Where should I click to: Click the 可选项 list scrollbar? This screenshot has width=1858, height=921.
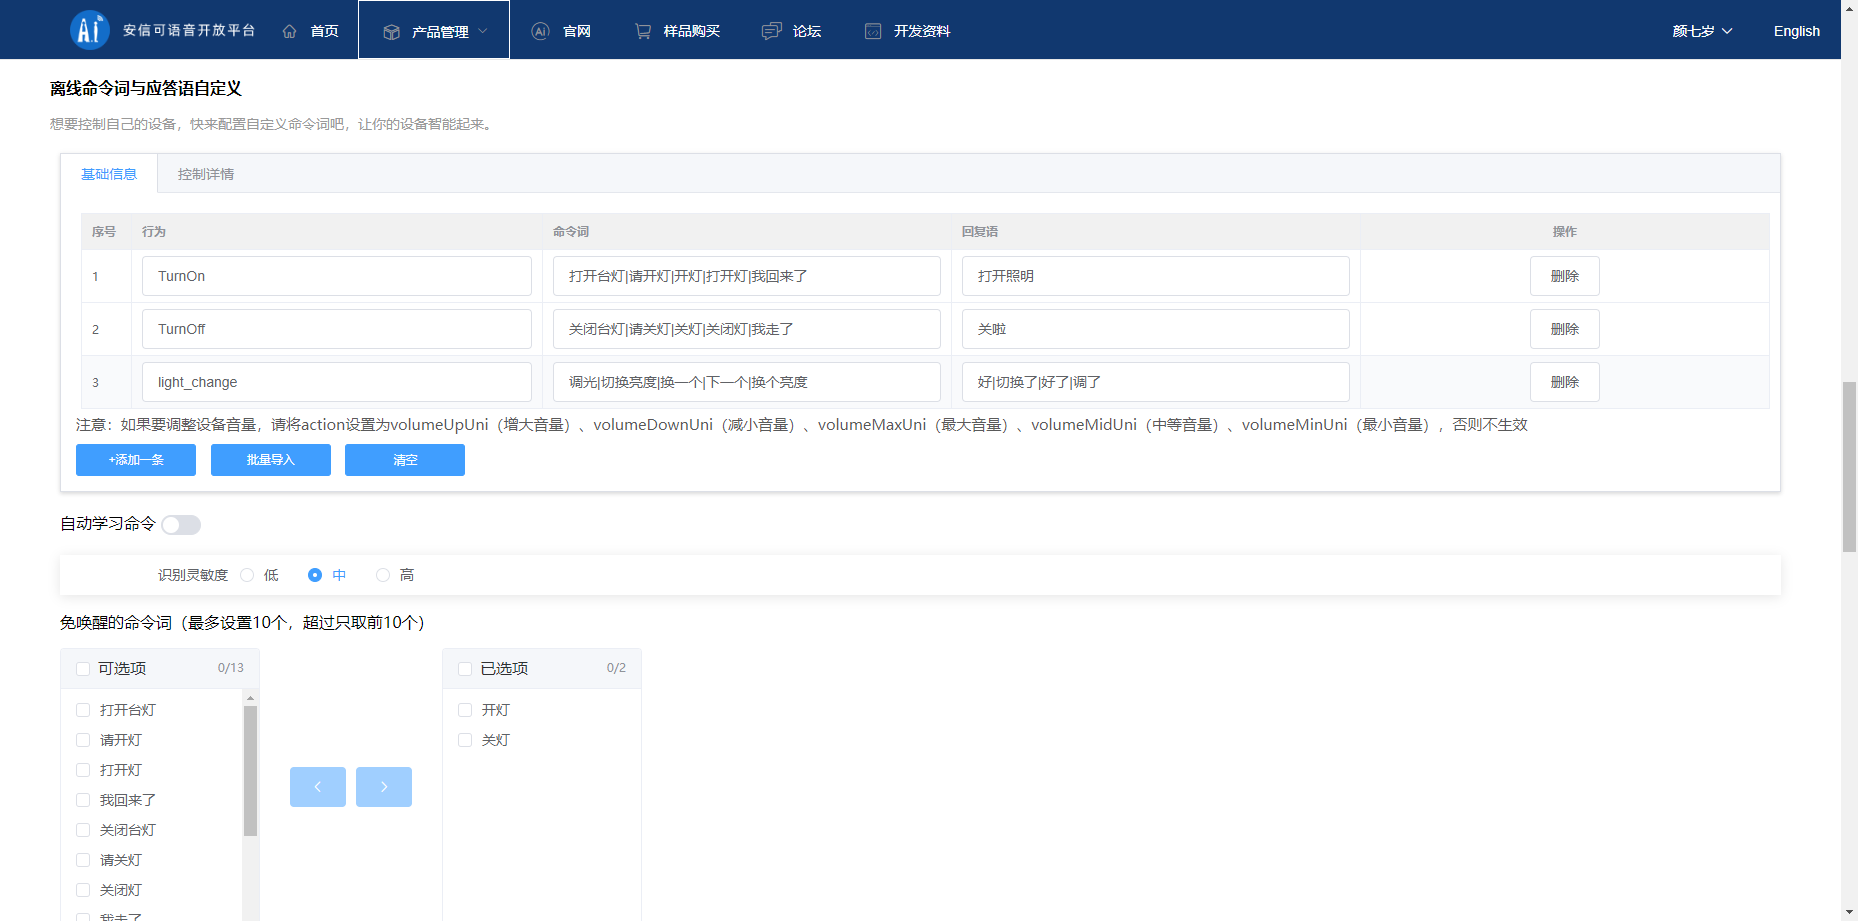click(251, 770)
